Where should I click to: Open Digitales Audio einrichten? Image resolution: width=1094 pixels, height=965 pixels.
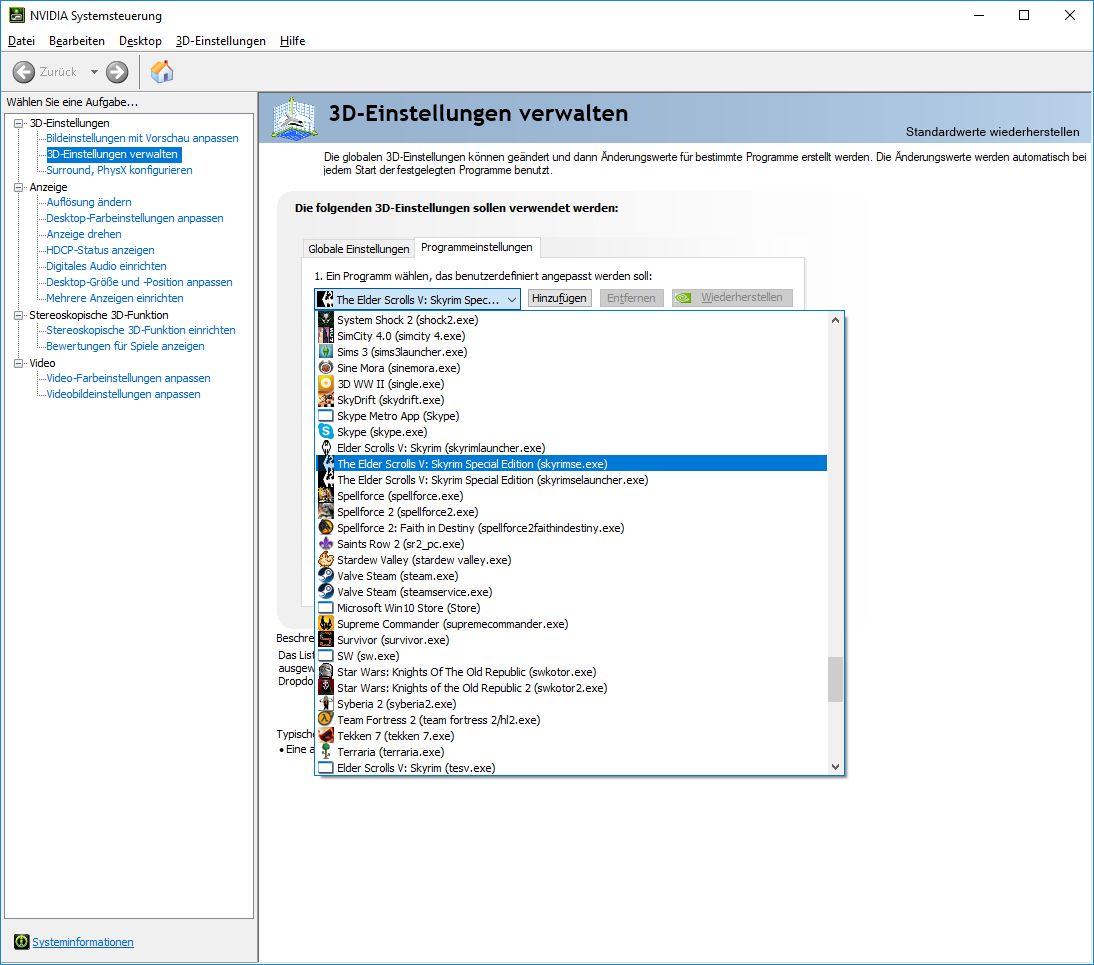106,267
